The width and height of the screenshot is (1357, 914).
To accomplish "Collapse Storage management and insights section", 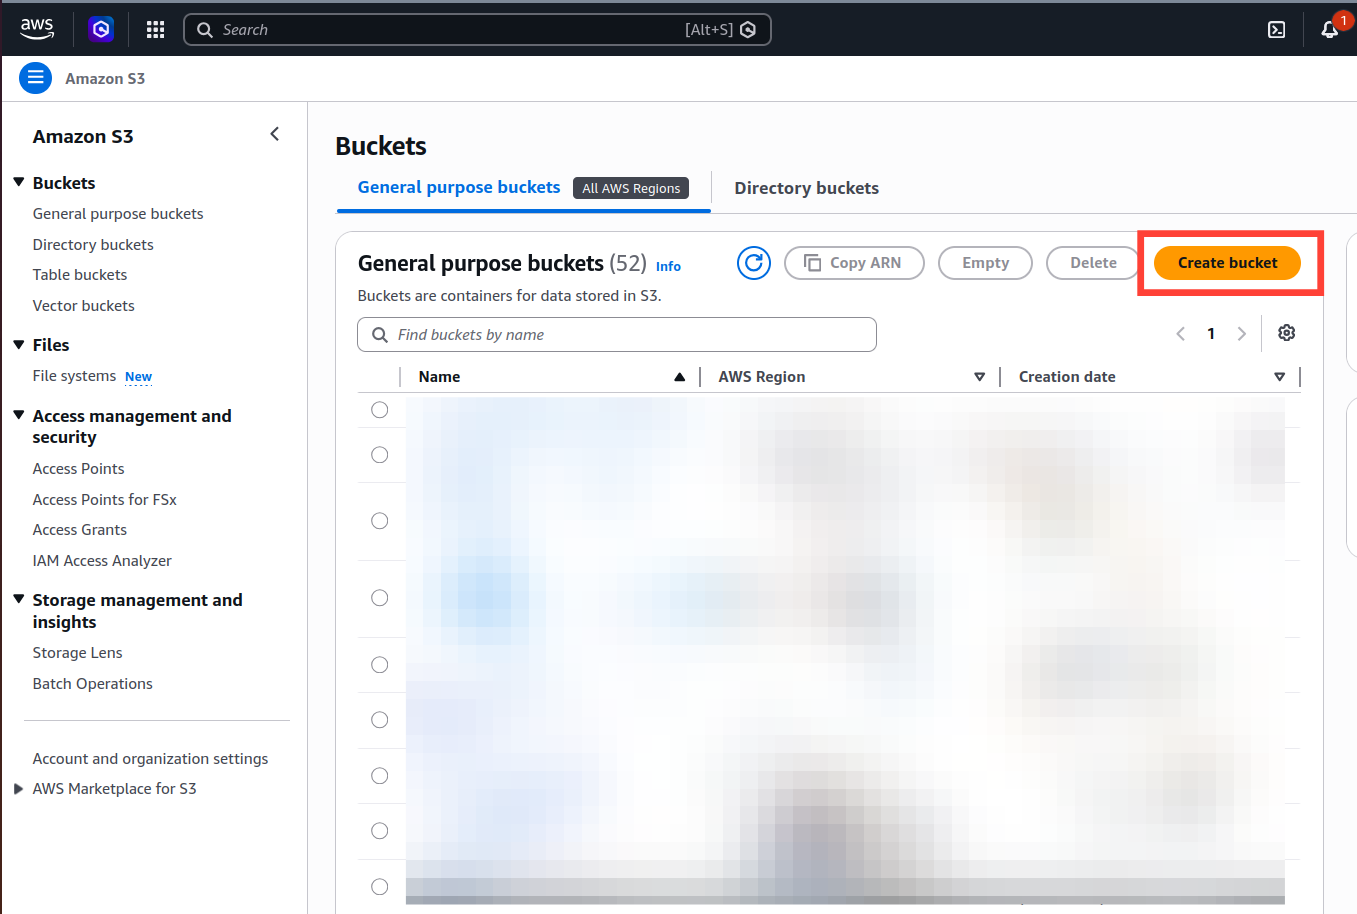I will tap(18, 599).
